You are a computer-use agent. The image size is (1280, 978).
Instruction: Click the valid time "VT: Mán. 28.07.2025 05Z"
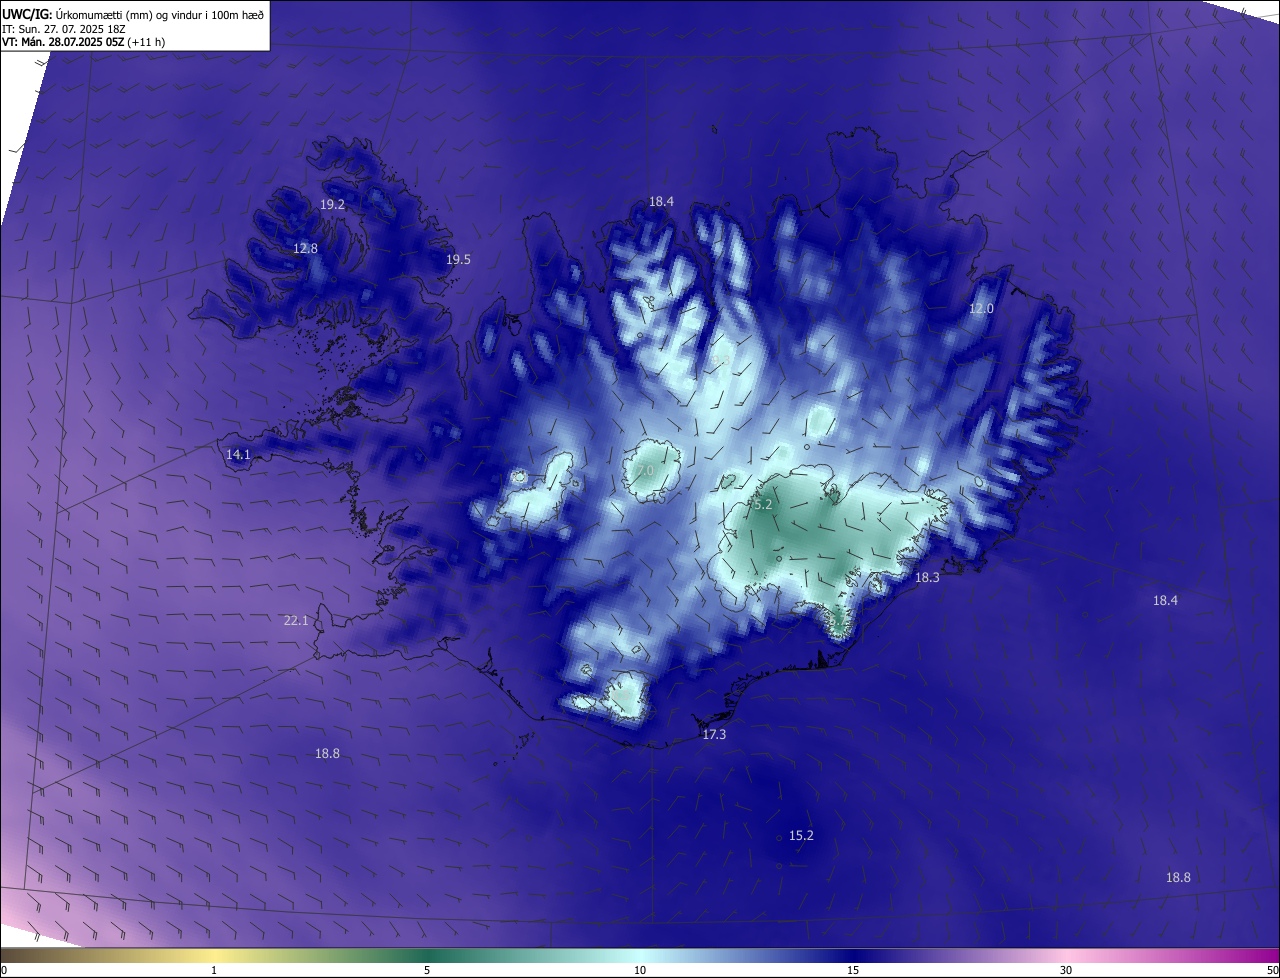pyautogui.click(x=63, y=43)
